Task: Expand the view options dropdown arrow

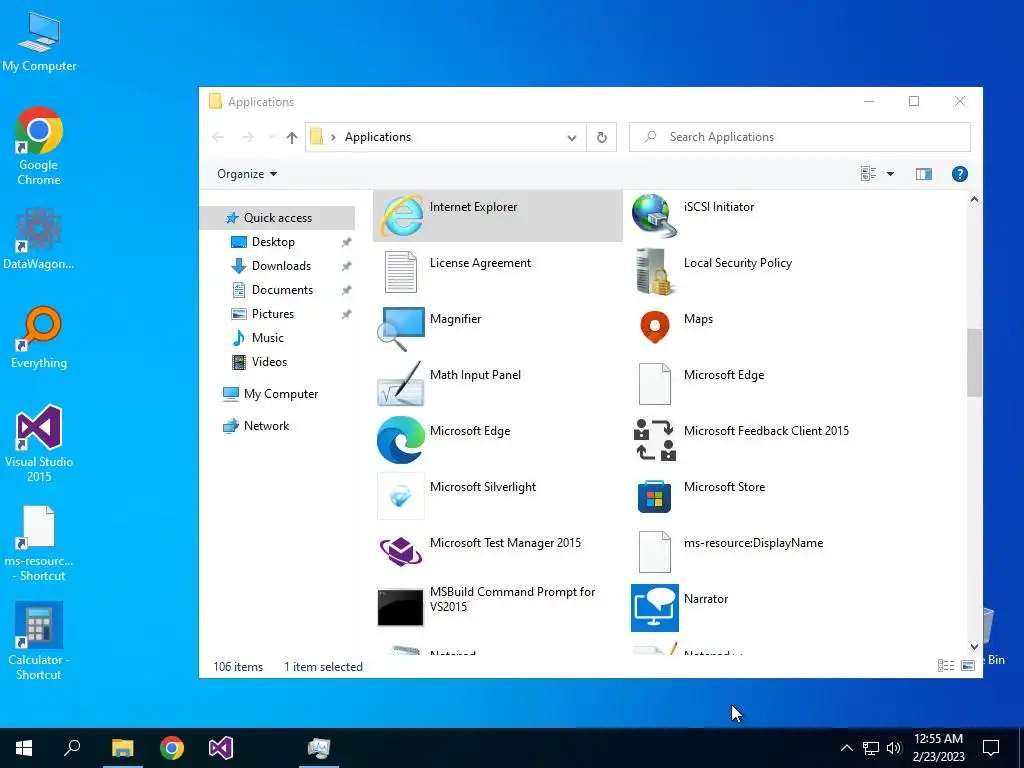Action: [x=890, y=174]
